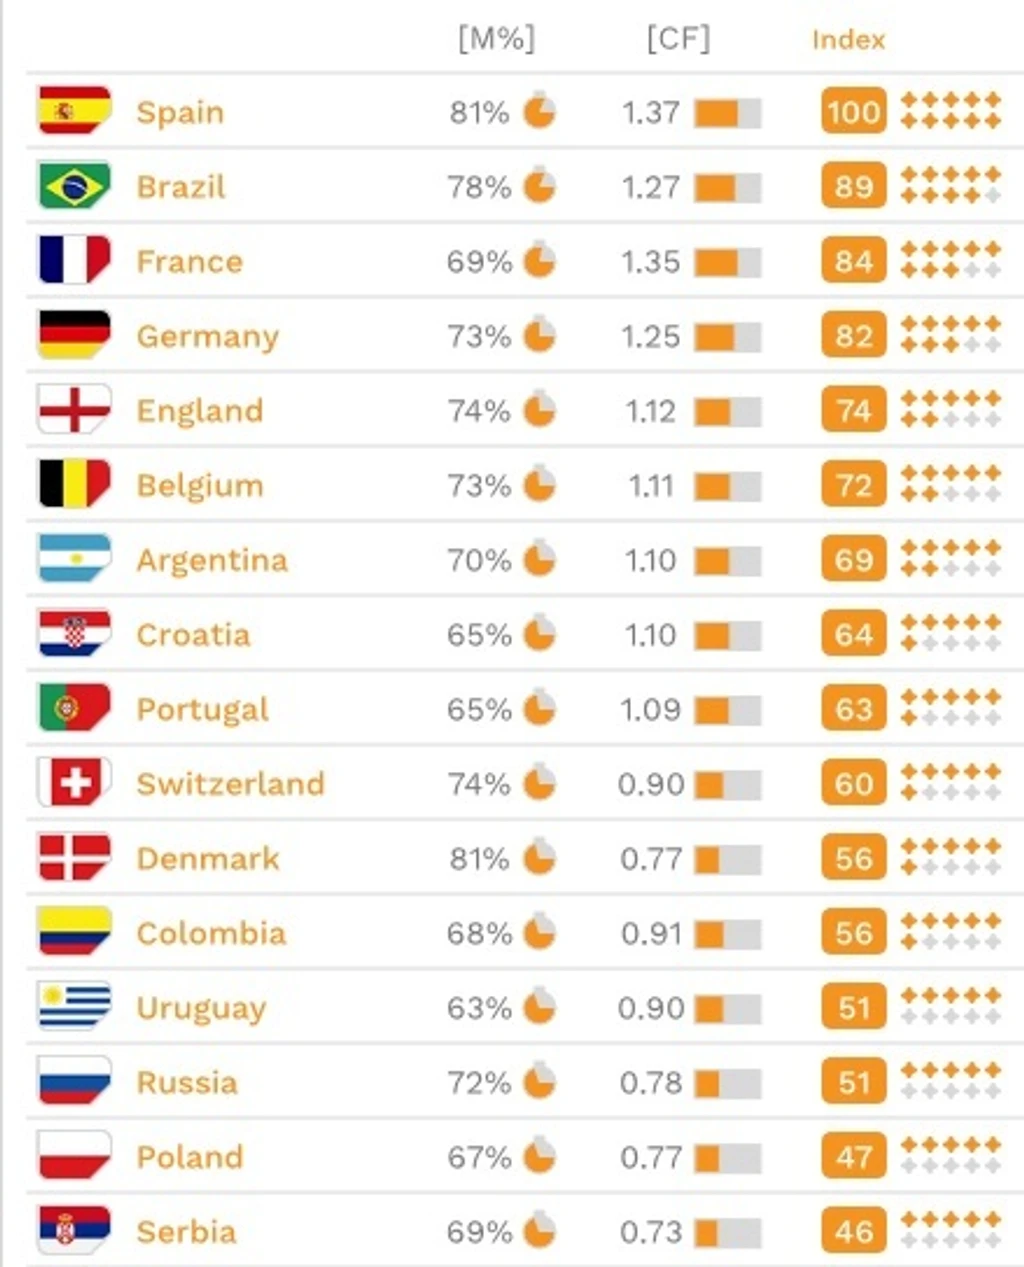Screen dimensions: 1024x1267
Task: Click the star rating in Belgium's row
Action: (x=950, y=484)
